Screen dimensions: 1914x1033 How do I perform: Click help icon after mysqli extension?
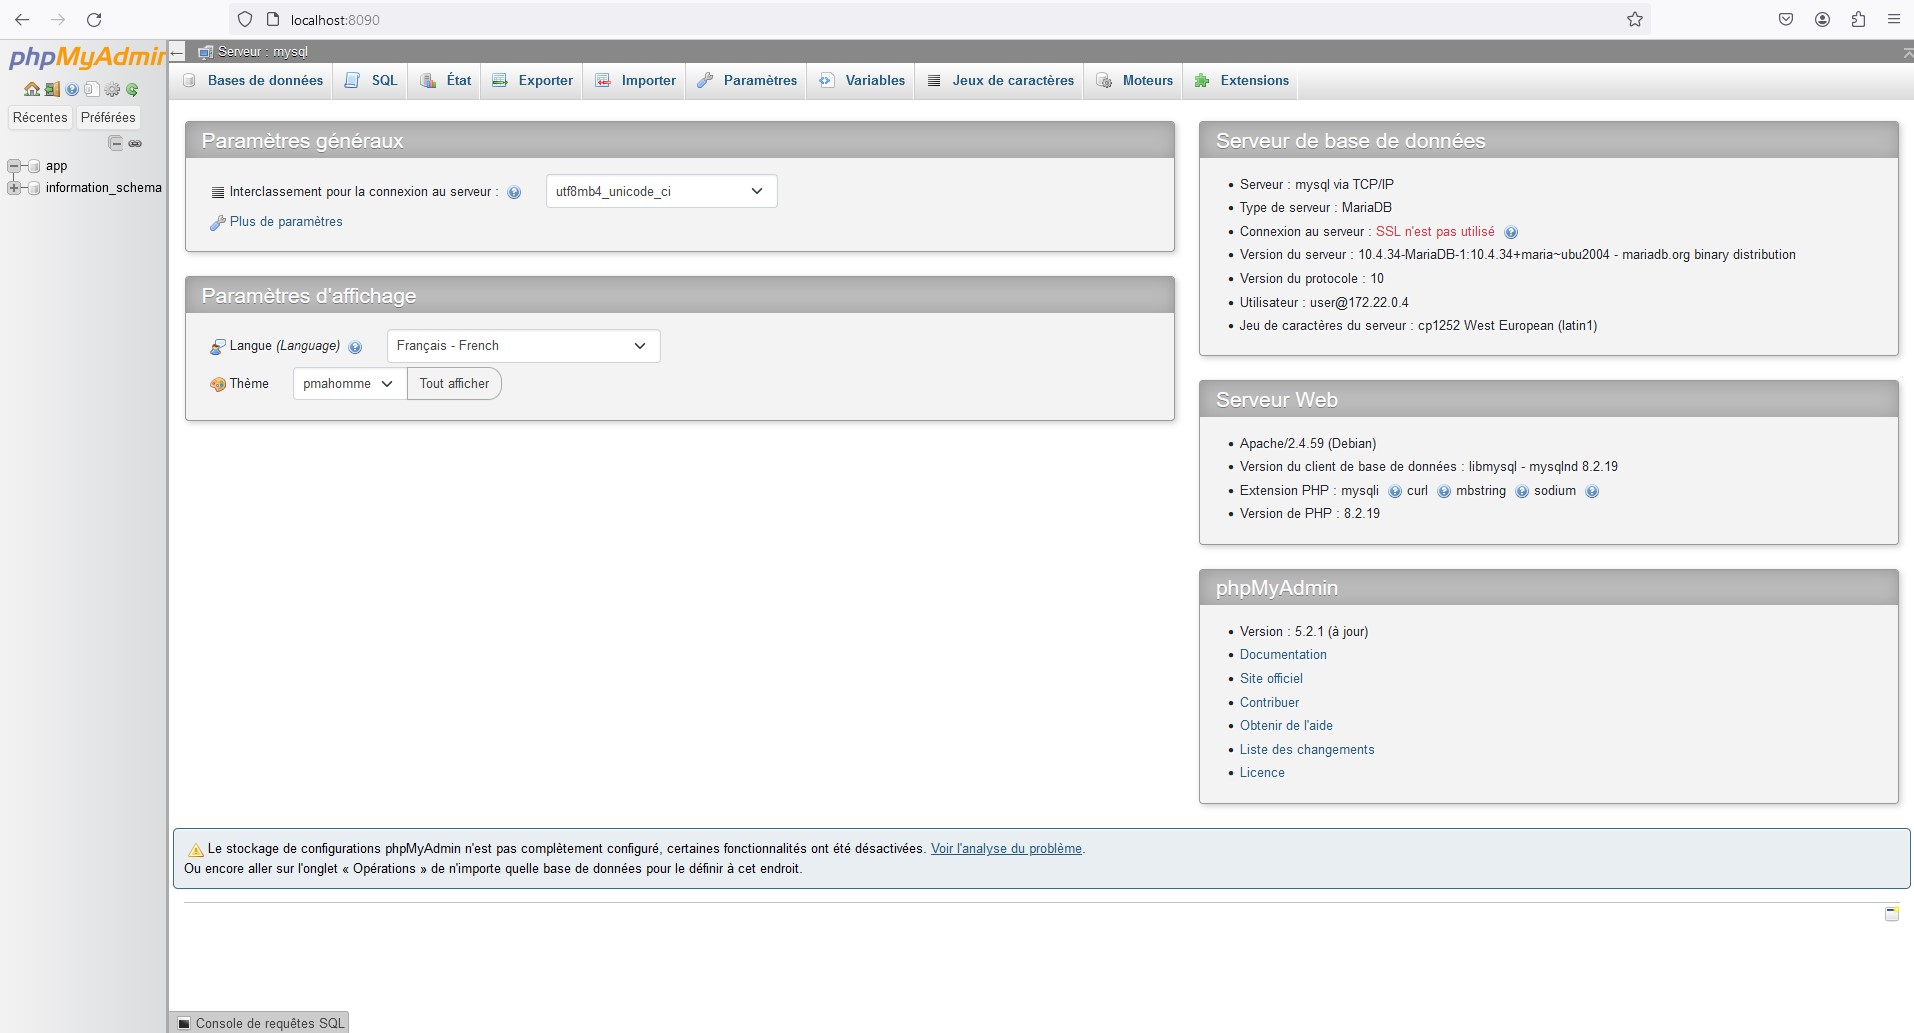tap(1395, 491)
